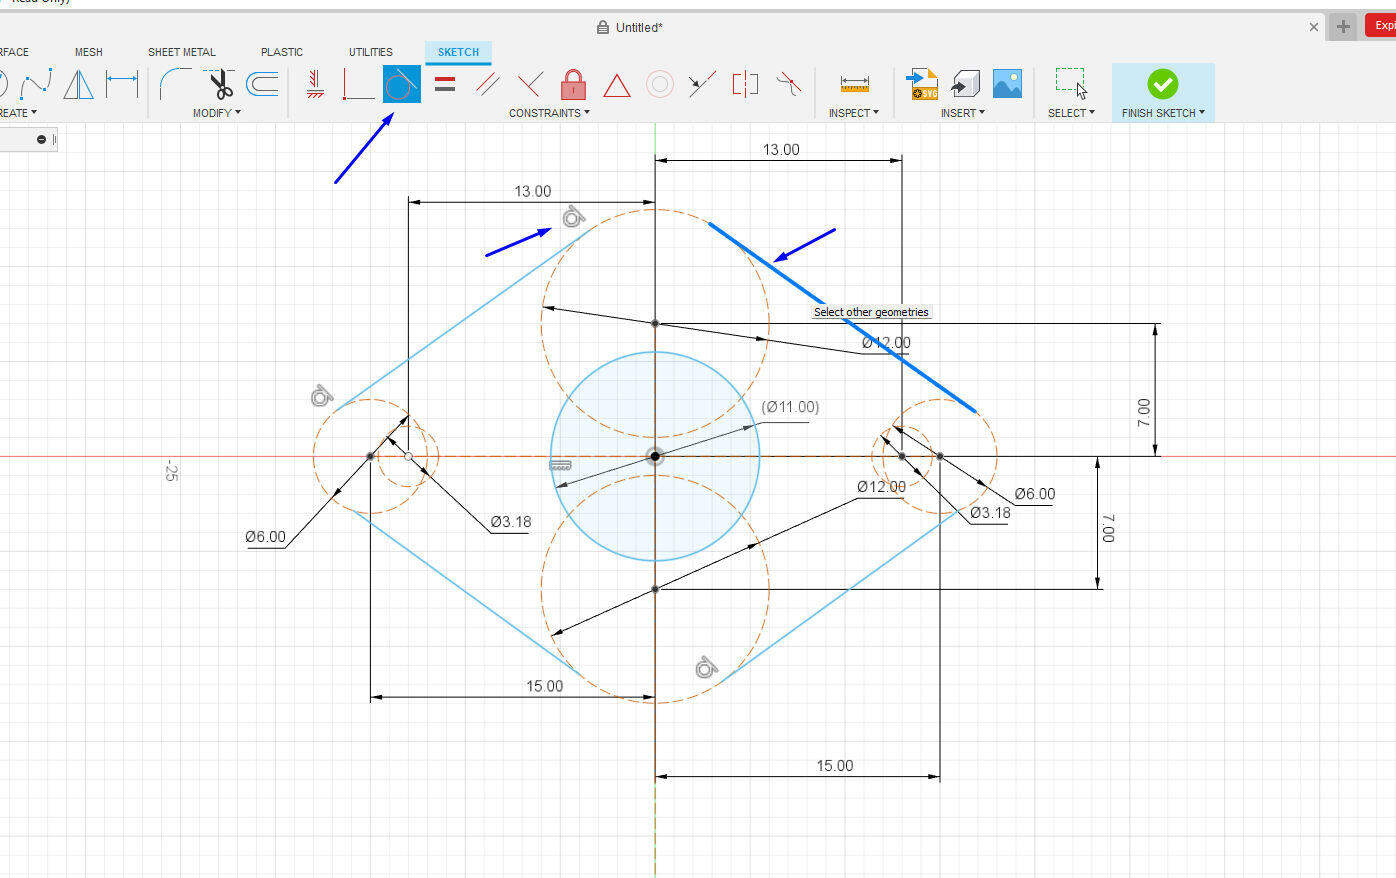Click the tangent glyph near bottom circle

(707, 667)
